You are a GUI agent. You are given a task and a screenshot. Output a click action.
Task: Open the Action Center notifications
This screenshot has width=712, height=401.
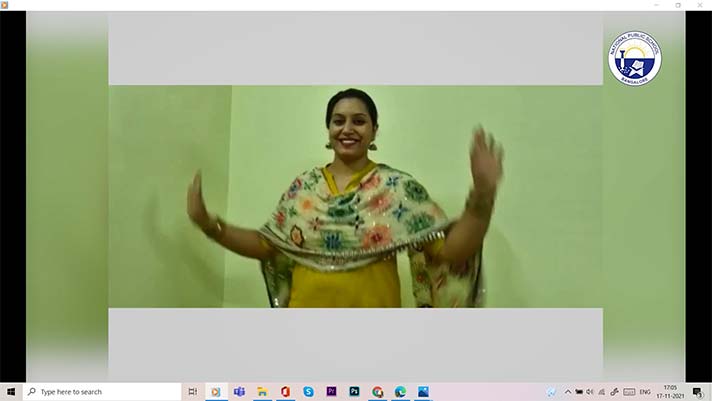point(698,392)
